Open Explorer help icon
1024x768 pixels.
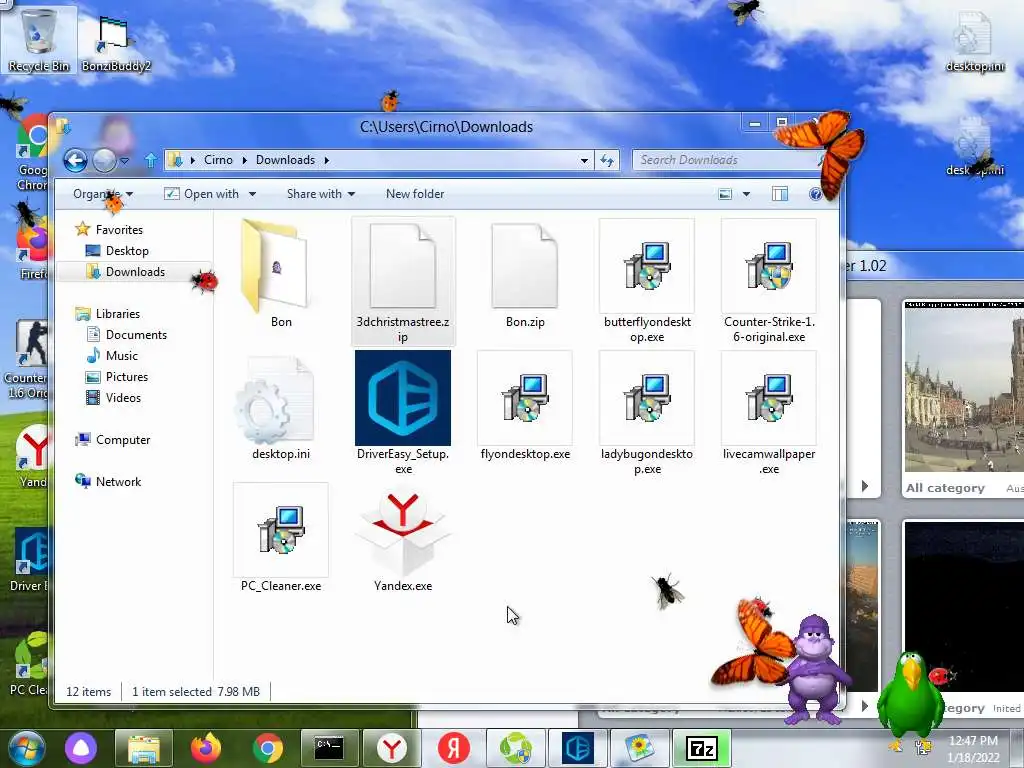coord(814,194)
